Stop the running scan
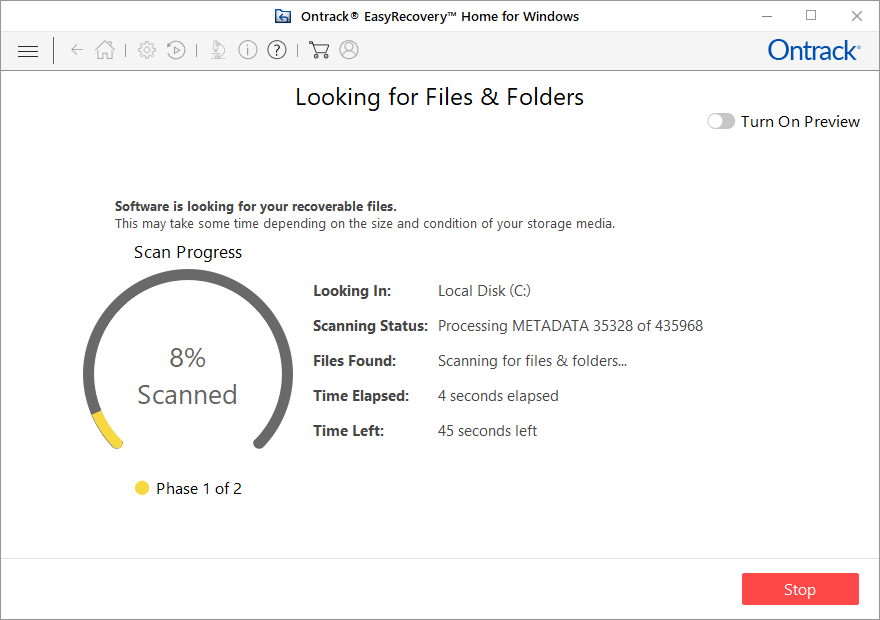Image resolution: width=880 pixels, height=620 pixels. [800, 589]
